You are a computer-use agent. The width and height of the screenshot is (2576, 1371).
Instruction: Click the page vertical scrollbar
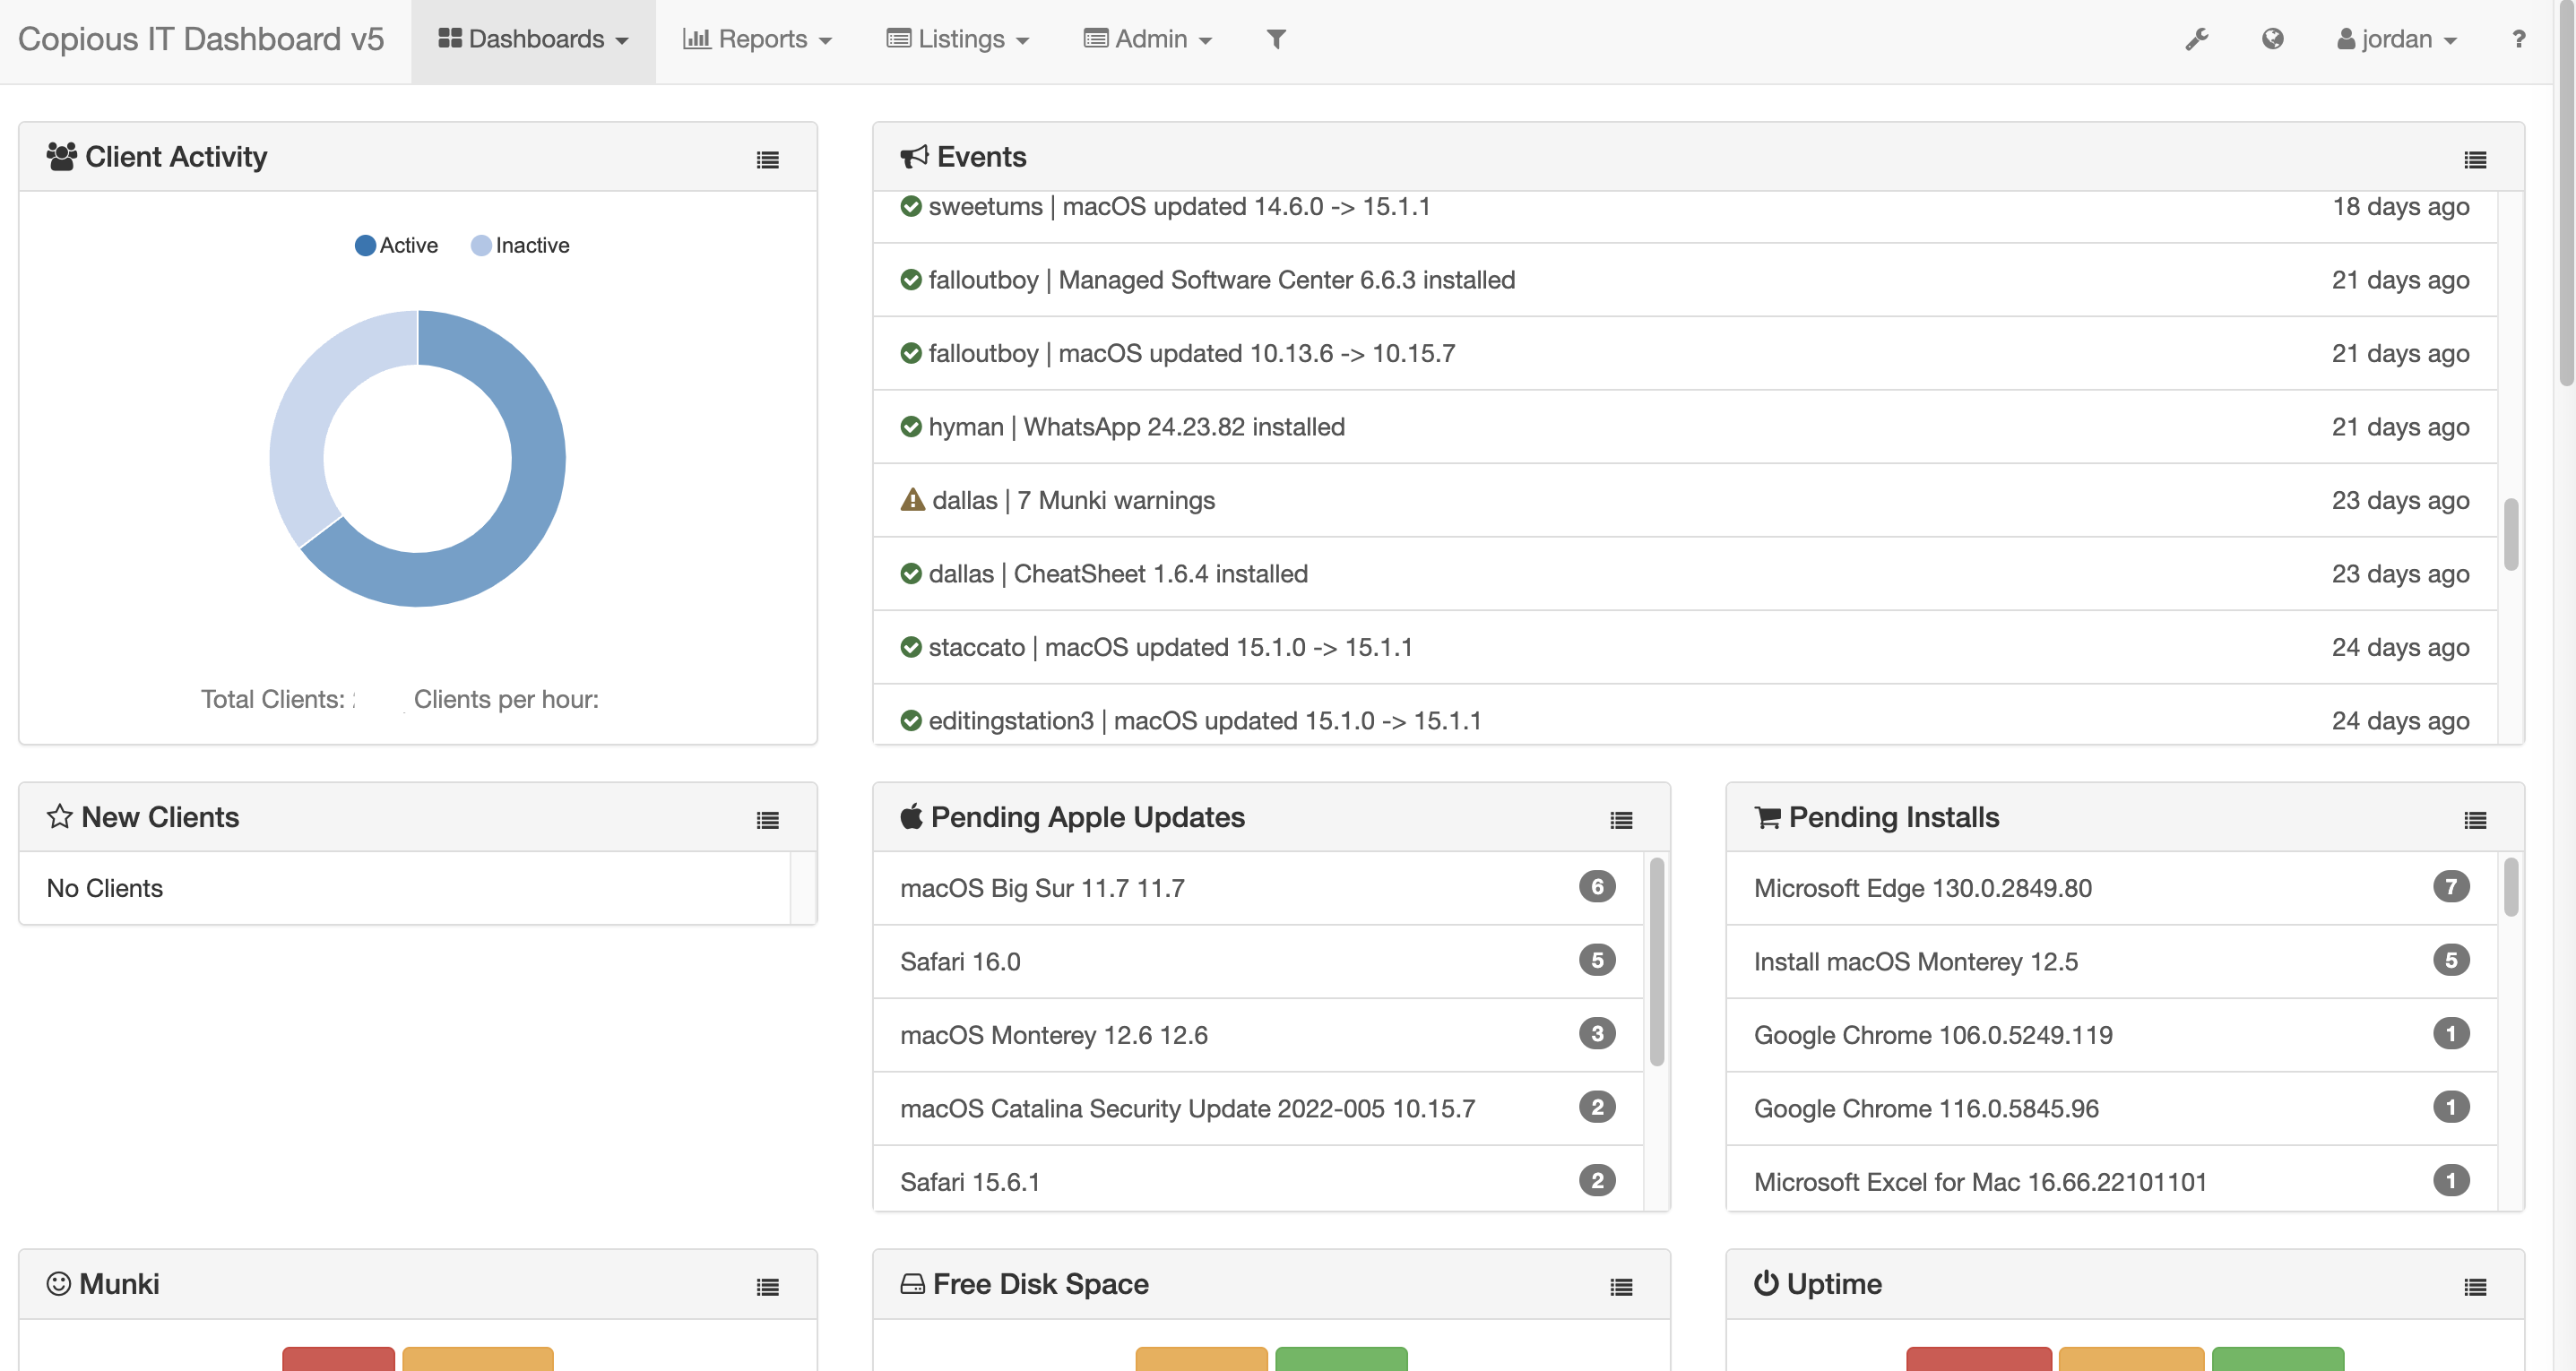(2565, 192)
